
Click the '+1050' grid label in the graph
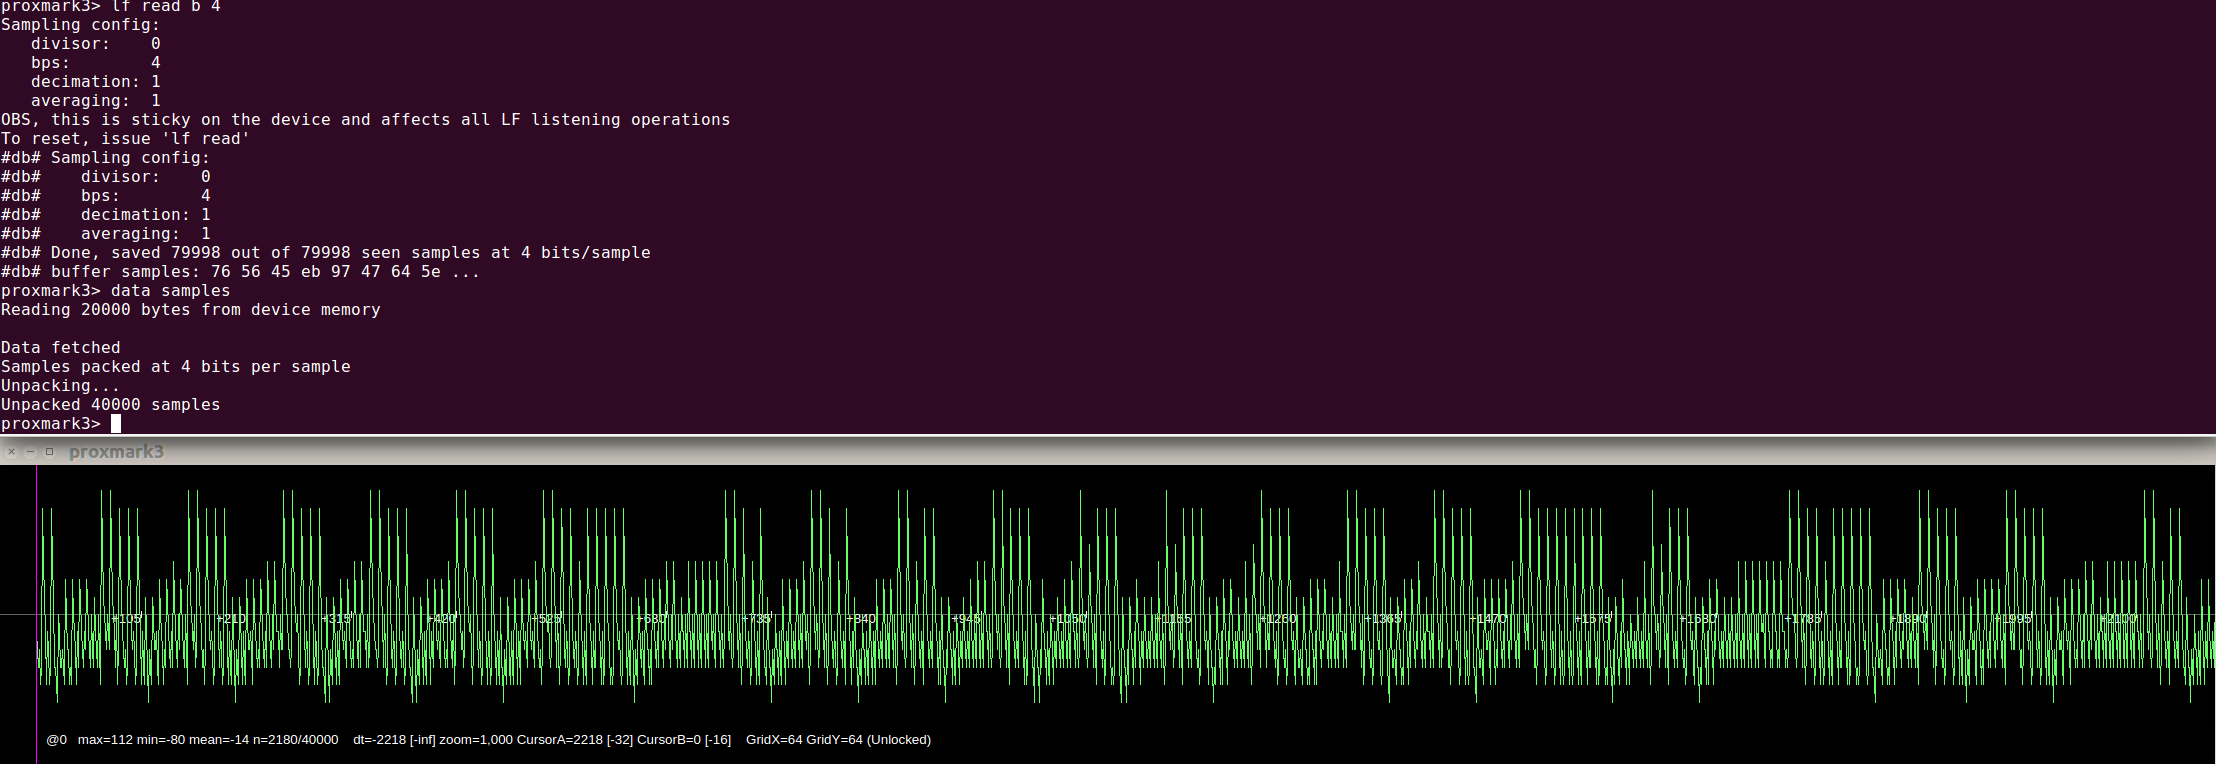point(1068,619)
